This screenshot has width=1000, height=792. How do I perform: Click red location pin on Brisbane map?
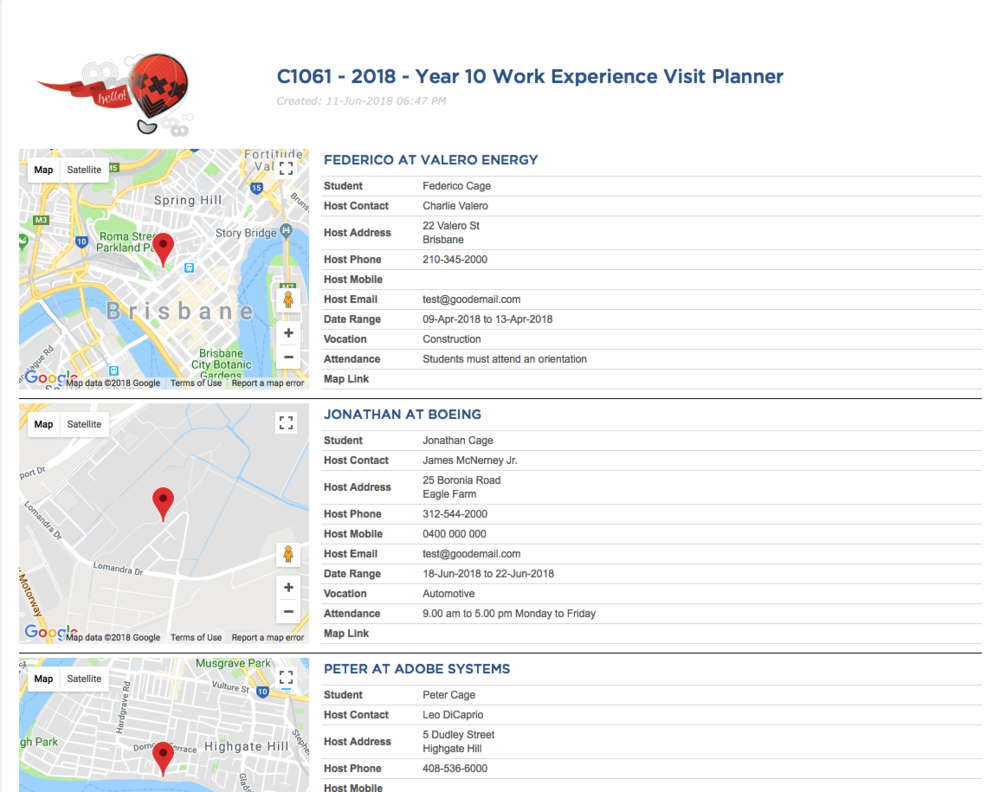click(163, 248)
